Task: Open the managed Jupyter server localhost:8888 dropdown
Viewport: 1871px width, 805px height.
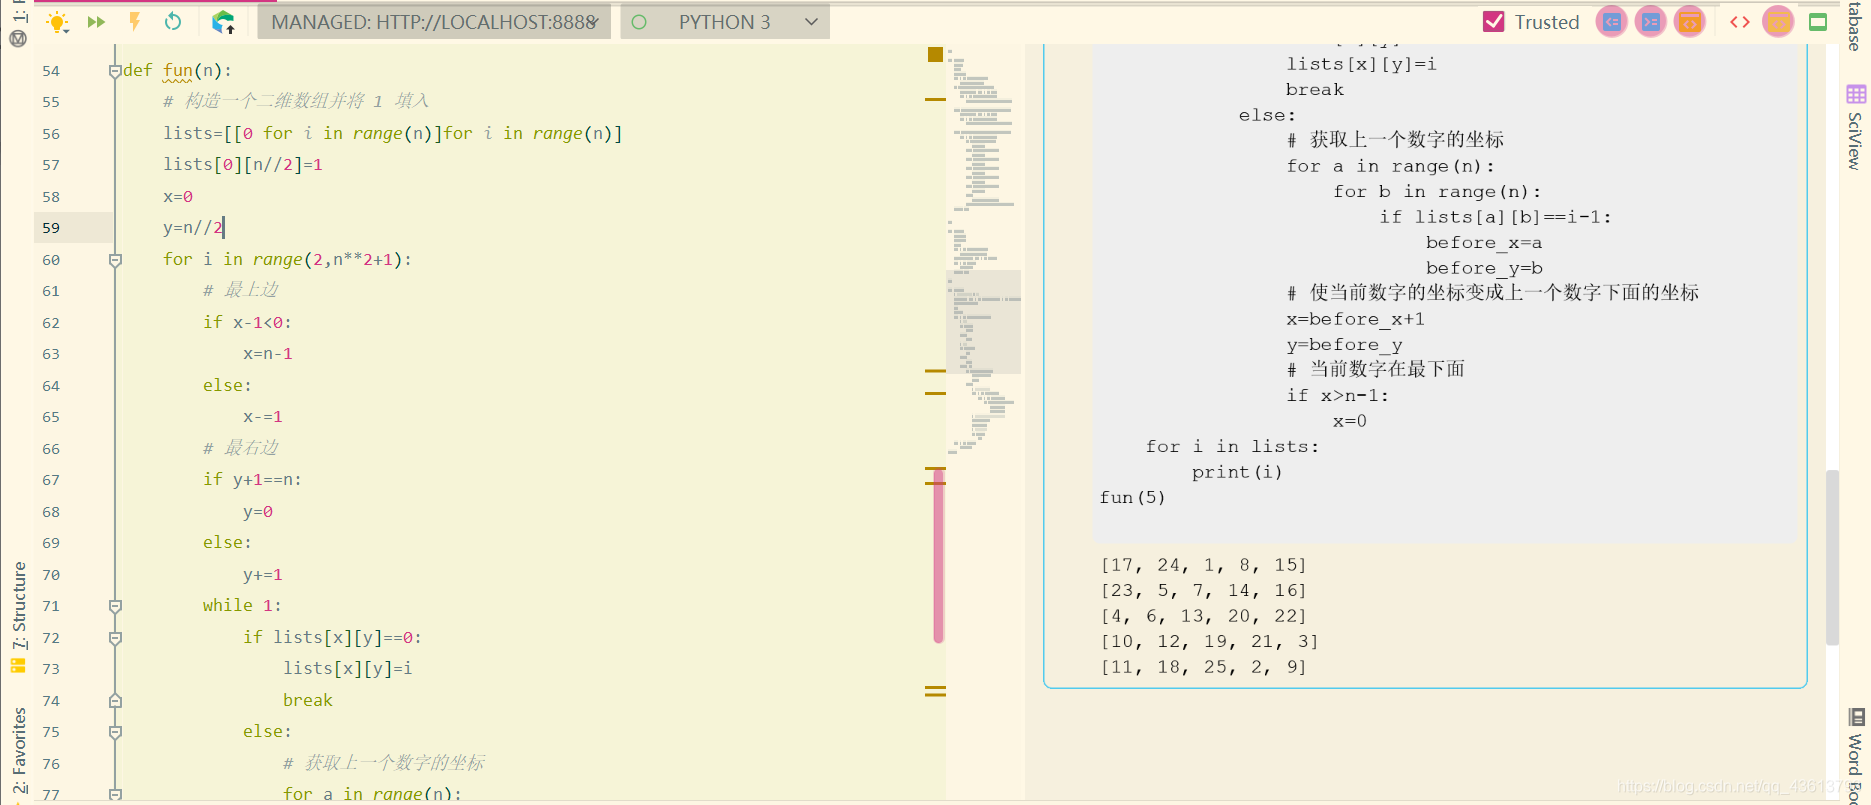Action: click(x=434, y=22)
